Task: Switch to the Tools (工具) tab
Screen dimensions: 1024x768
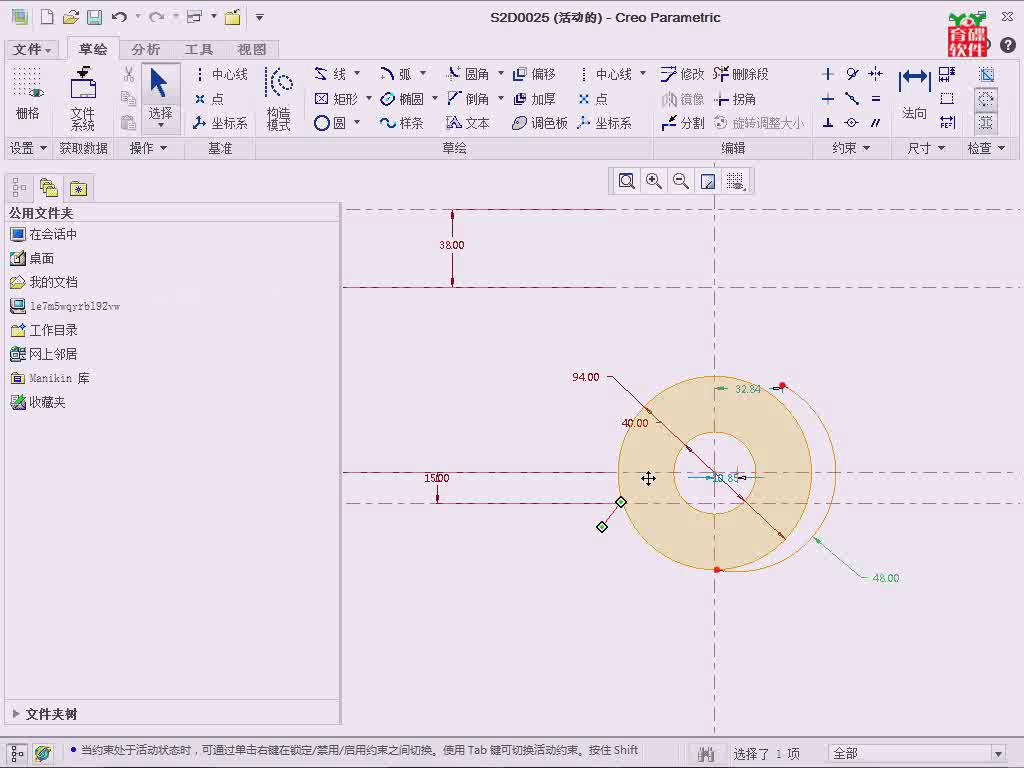Action: (199, 49)
